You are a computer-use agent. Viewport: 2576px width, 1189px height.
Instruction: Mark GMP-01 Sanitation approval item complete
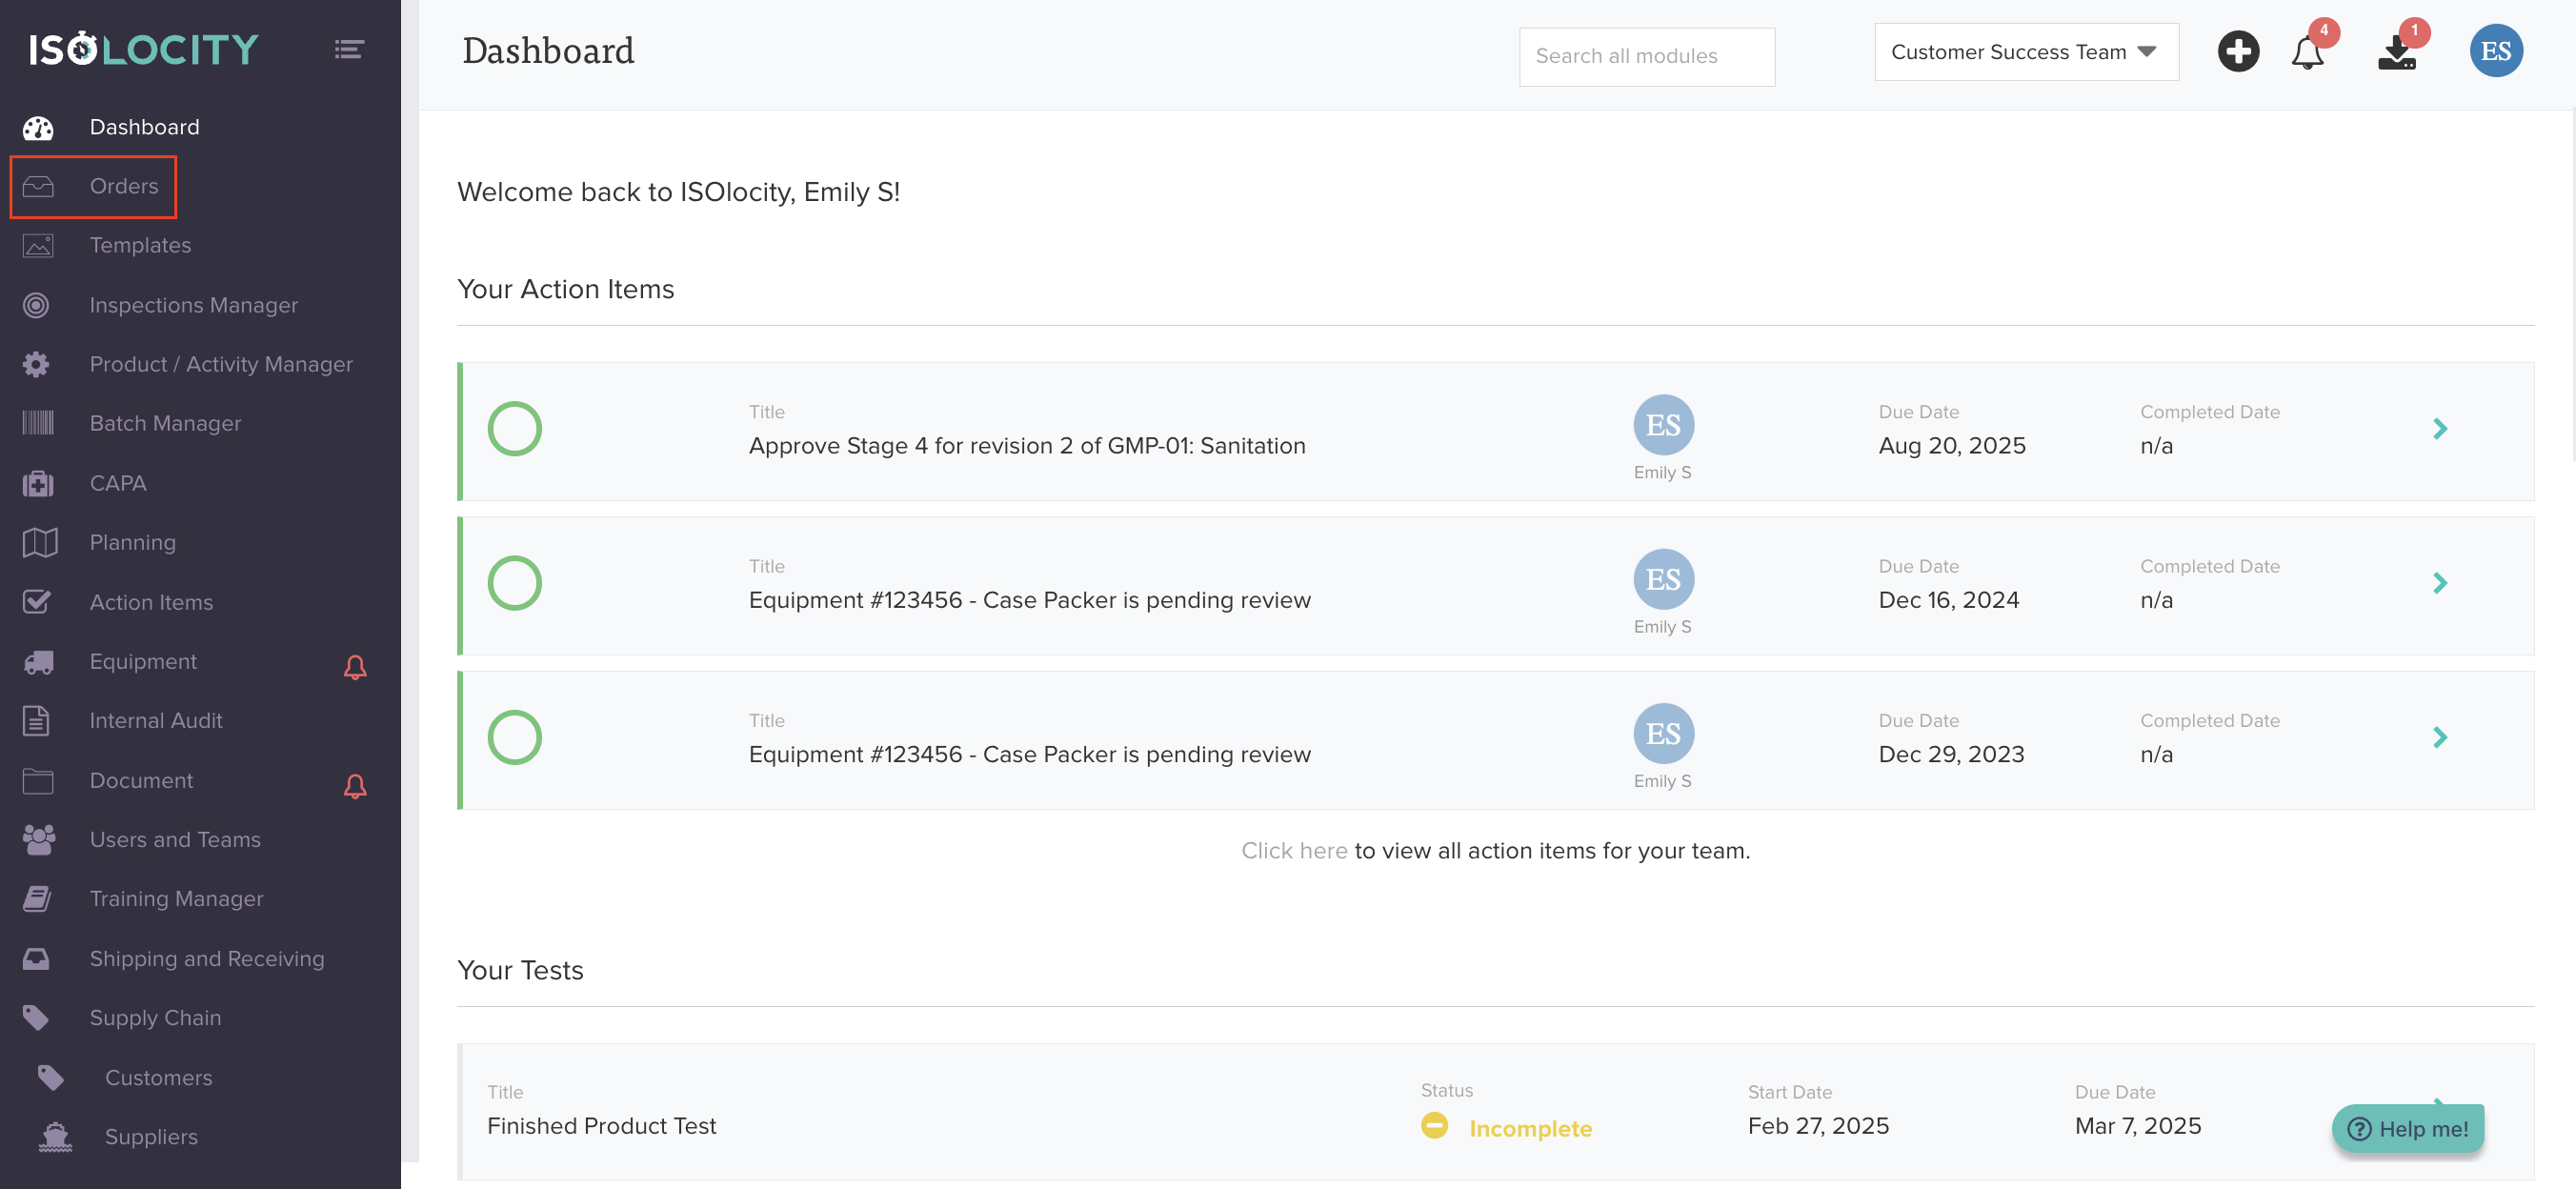coord(514,429)
